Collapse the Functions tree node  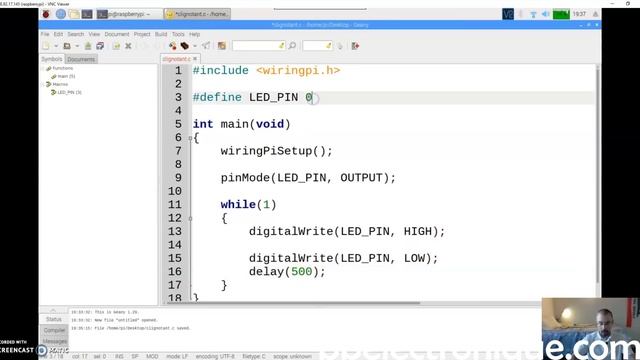tap(43, 68)
